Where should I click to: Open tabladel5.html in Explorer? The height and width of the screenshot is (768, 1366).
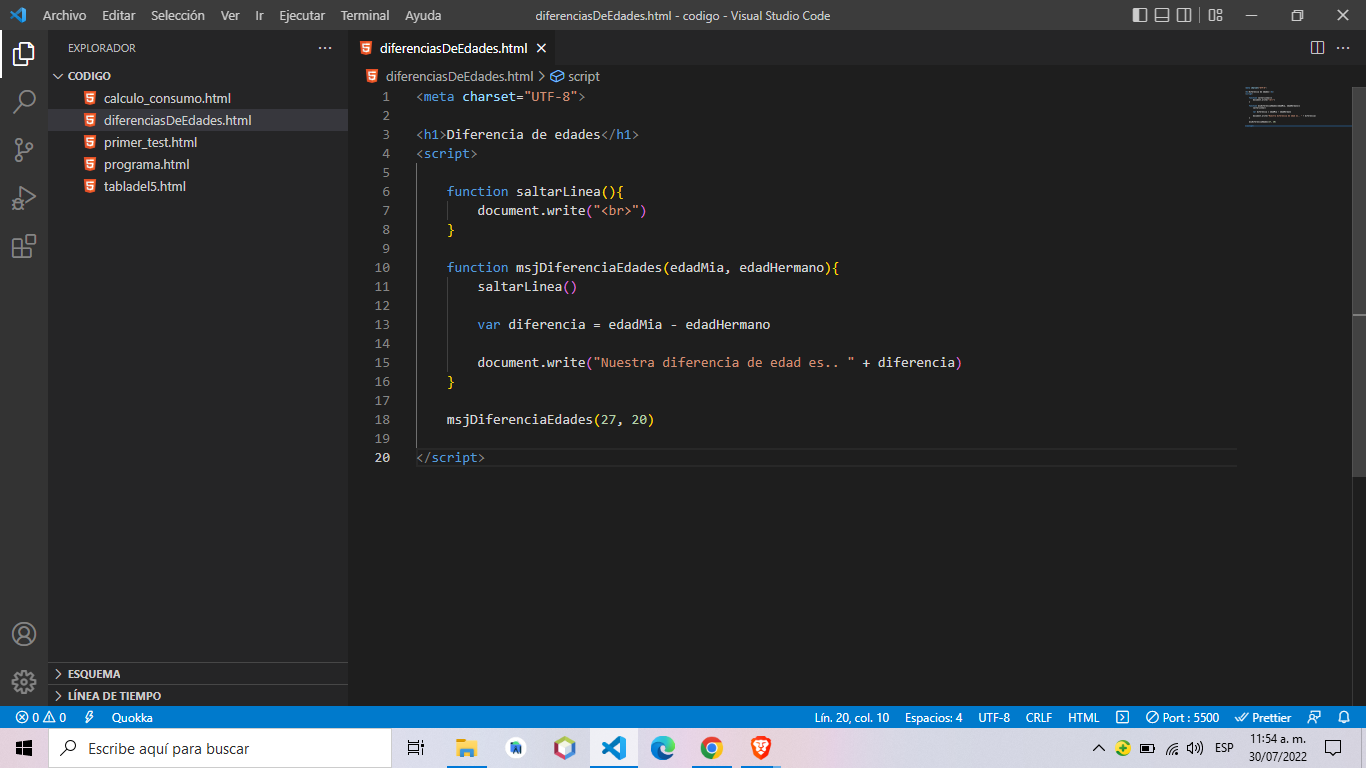(198, 186)
